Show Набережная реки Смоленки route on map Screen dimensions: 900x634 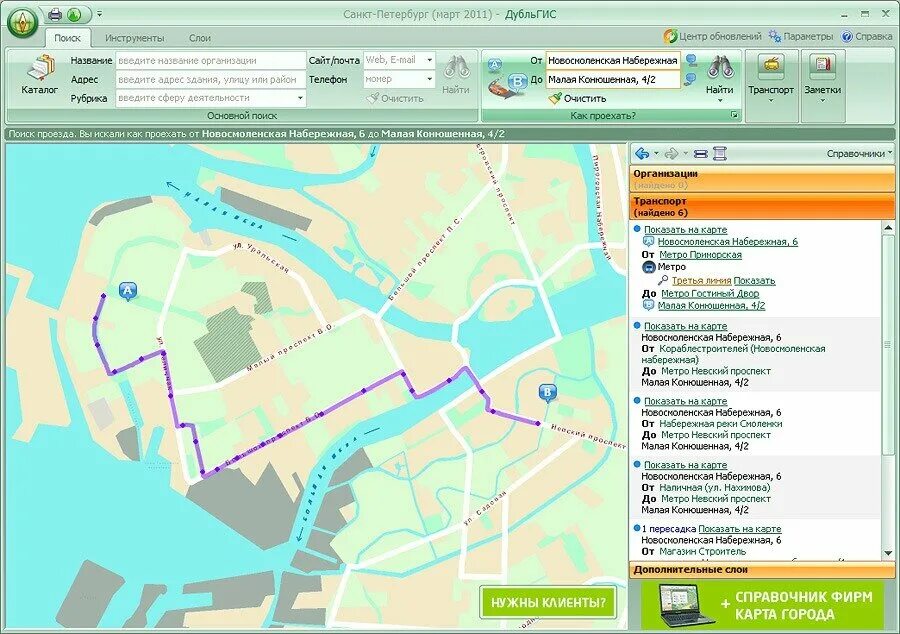point(685,401)
